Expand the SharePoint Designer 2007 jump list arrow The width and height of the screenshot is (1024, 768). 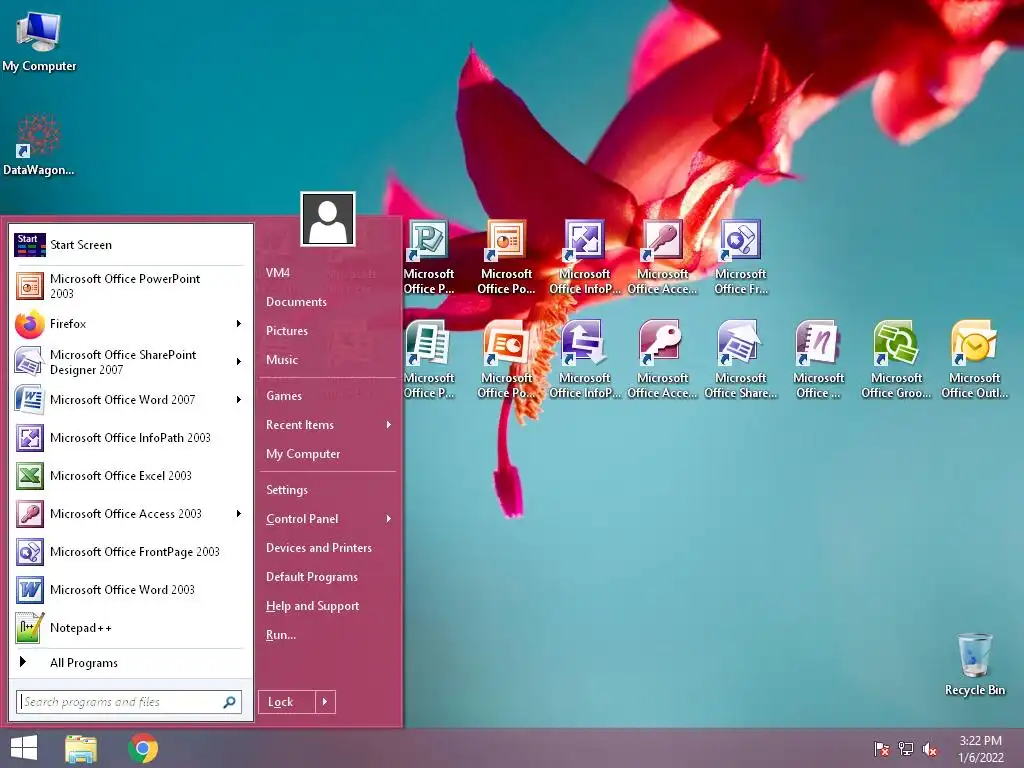239,362
